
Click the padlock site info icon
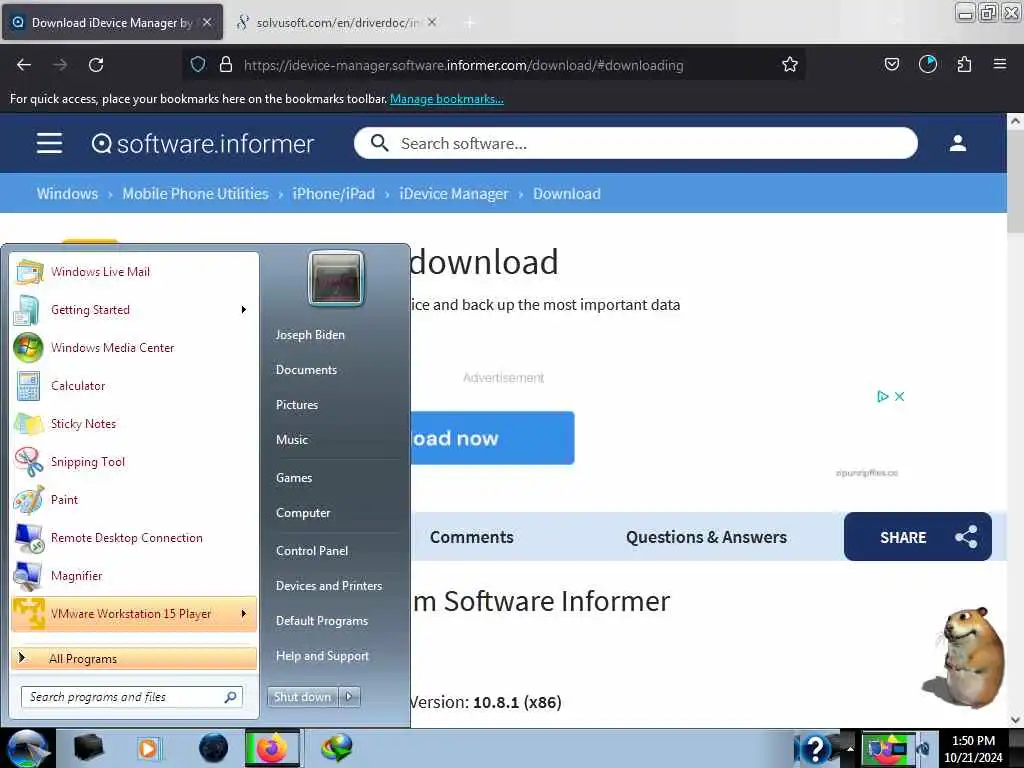pyautogui.click(x=226, y=65)
